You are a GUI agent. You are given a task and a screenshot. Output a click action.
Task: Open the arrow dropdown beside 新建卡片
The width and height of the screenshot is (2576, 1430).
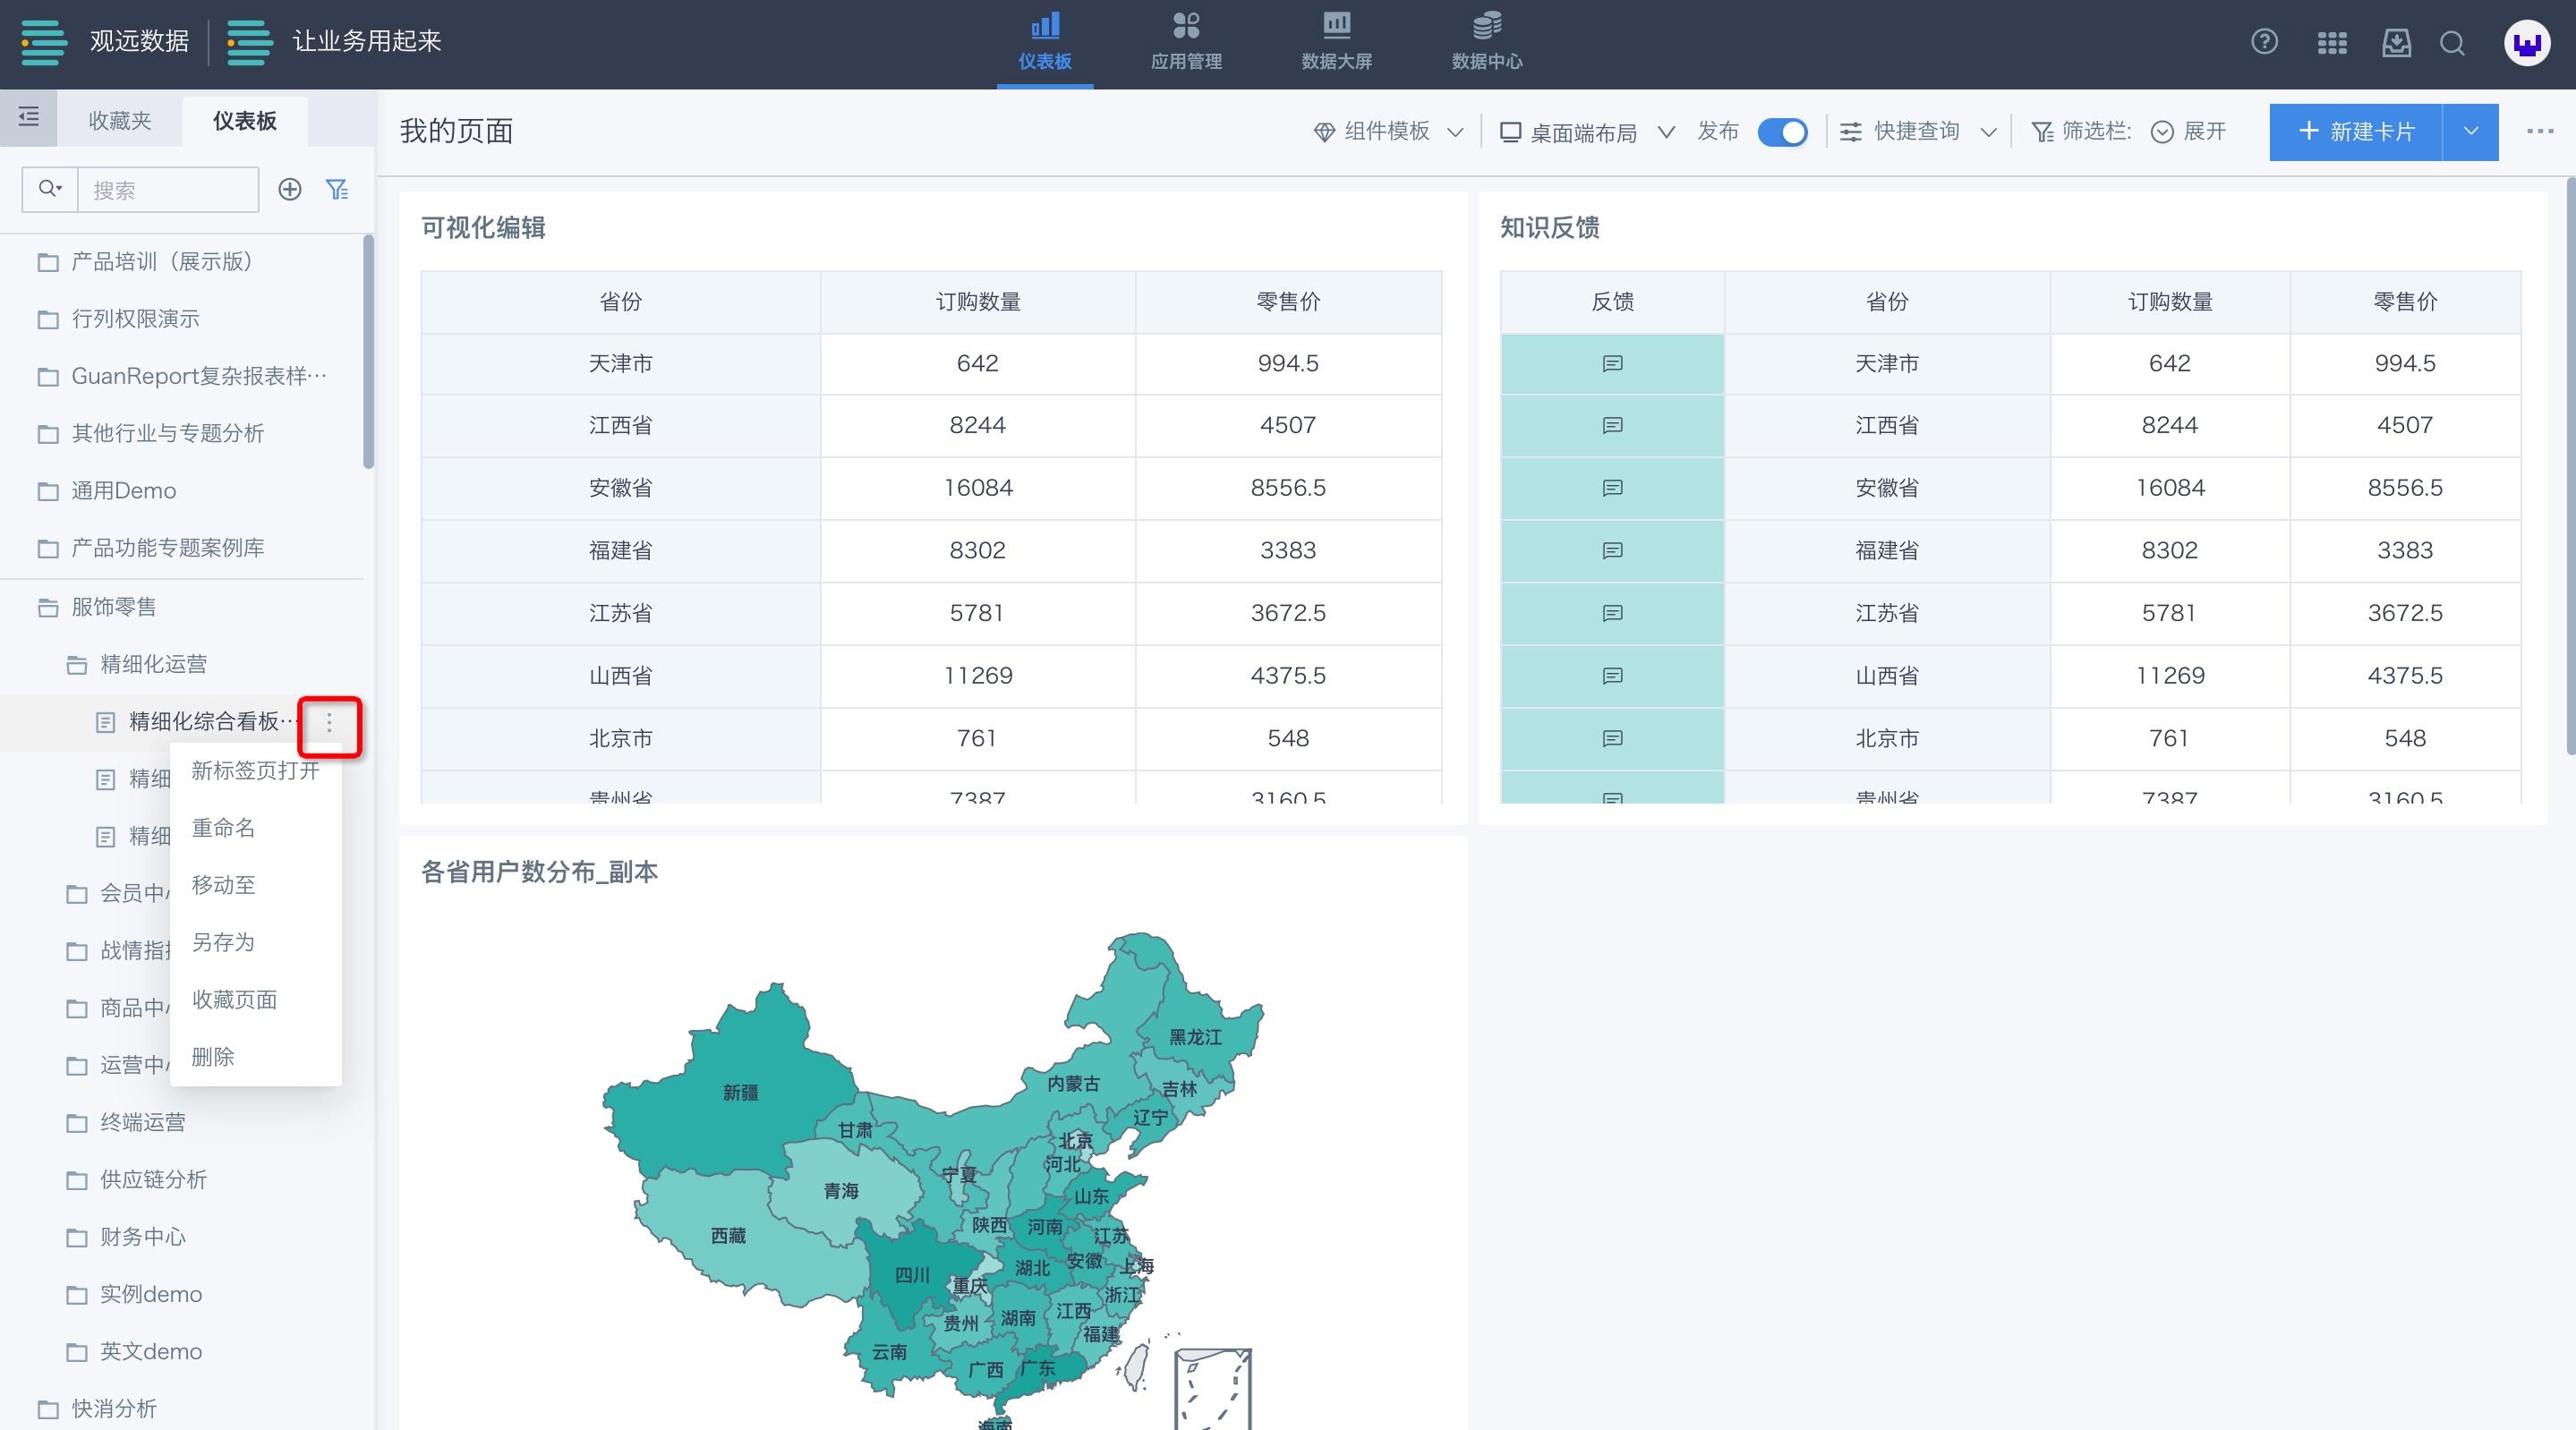pyautogui.click(x=2470, y=132)
